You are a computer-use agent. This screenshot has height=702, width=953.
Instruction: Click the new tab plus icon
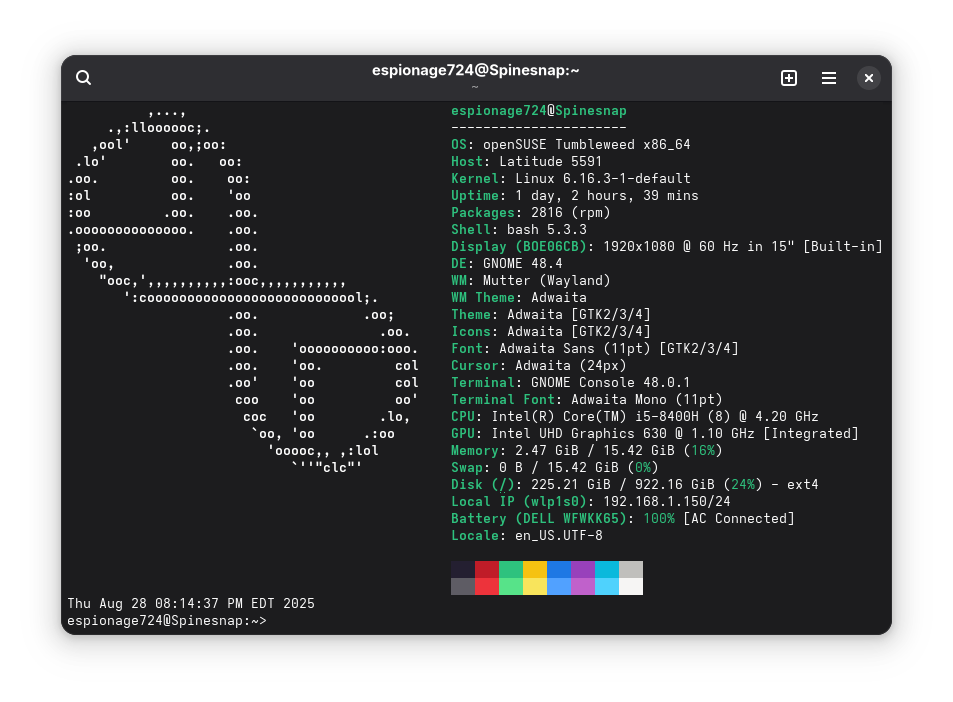(789, 78)
